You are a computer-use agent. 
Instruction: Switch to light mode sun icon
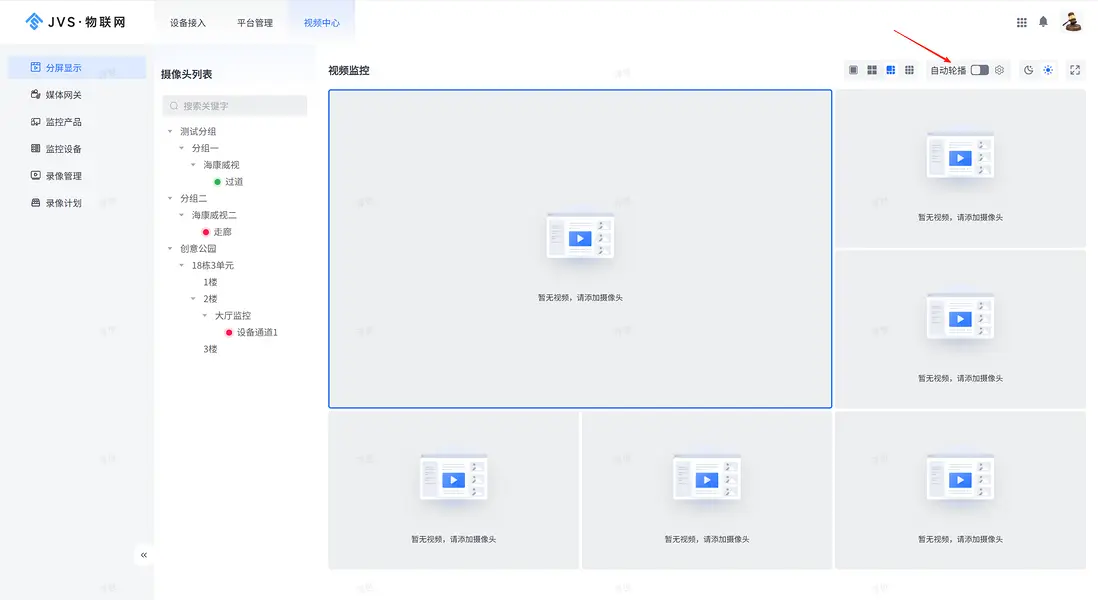(1048, 70)
